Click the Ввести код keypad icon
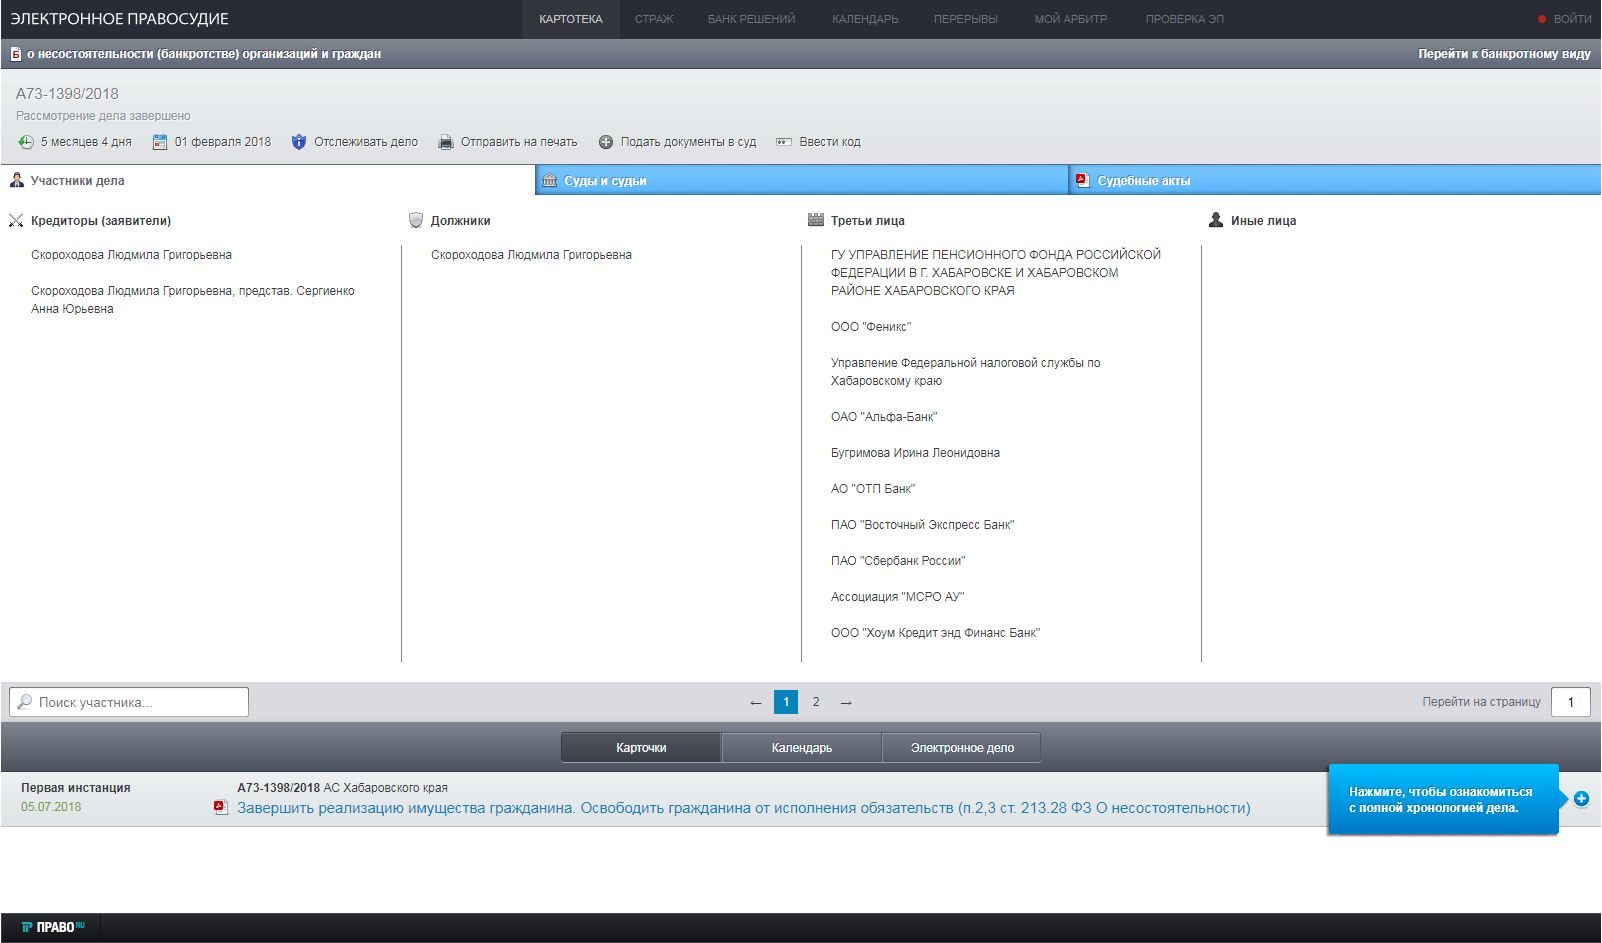Screen dimensions: 1602x943 (784, 142)
